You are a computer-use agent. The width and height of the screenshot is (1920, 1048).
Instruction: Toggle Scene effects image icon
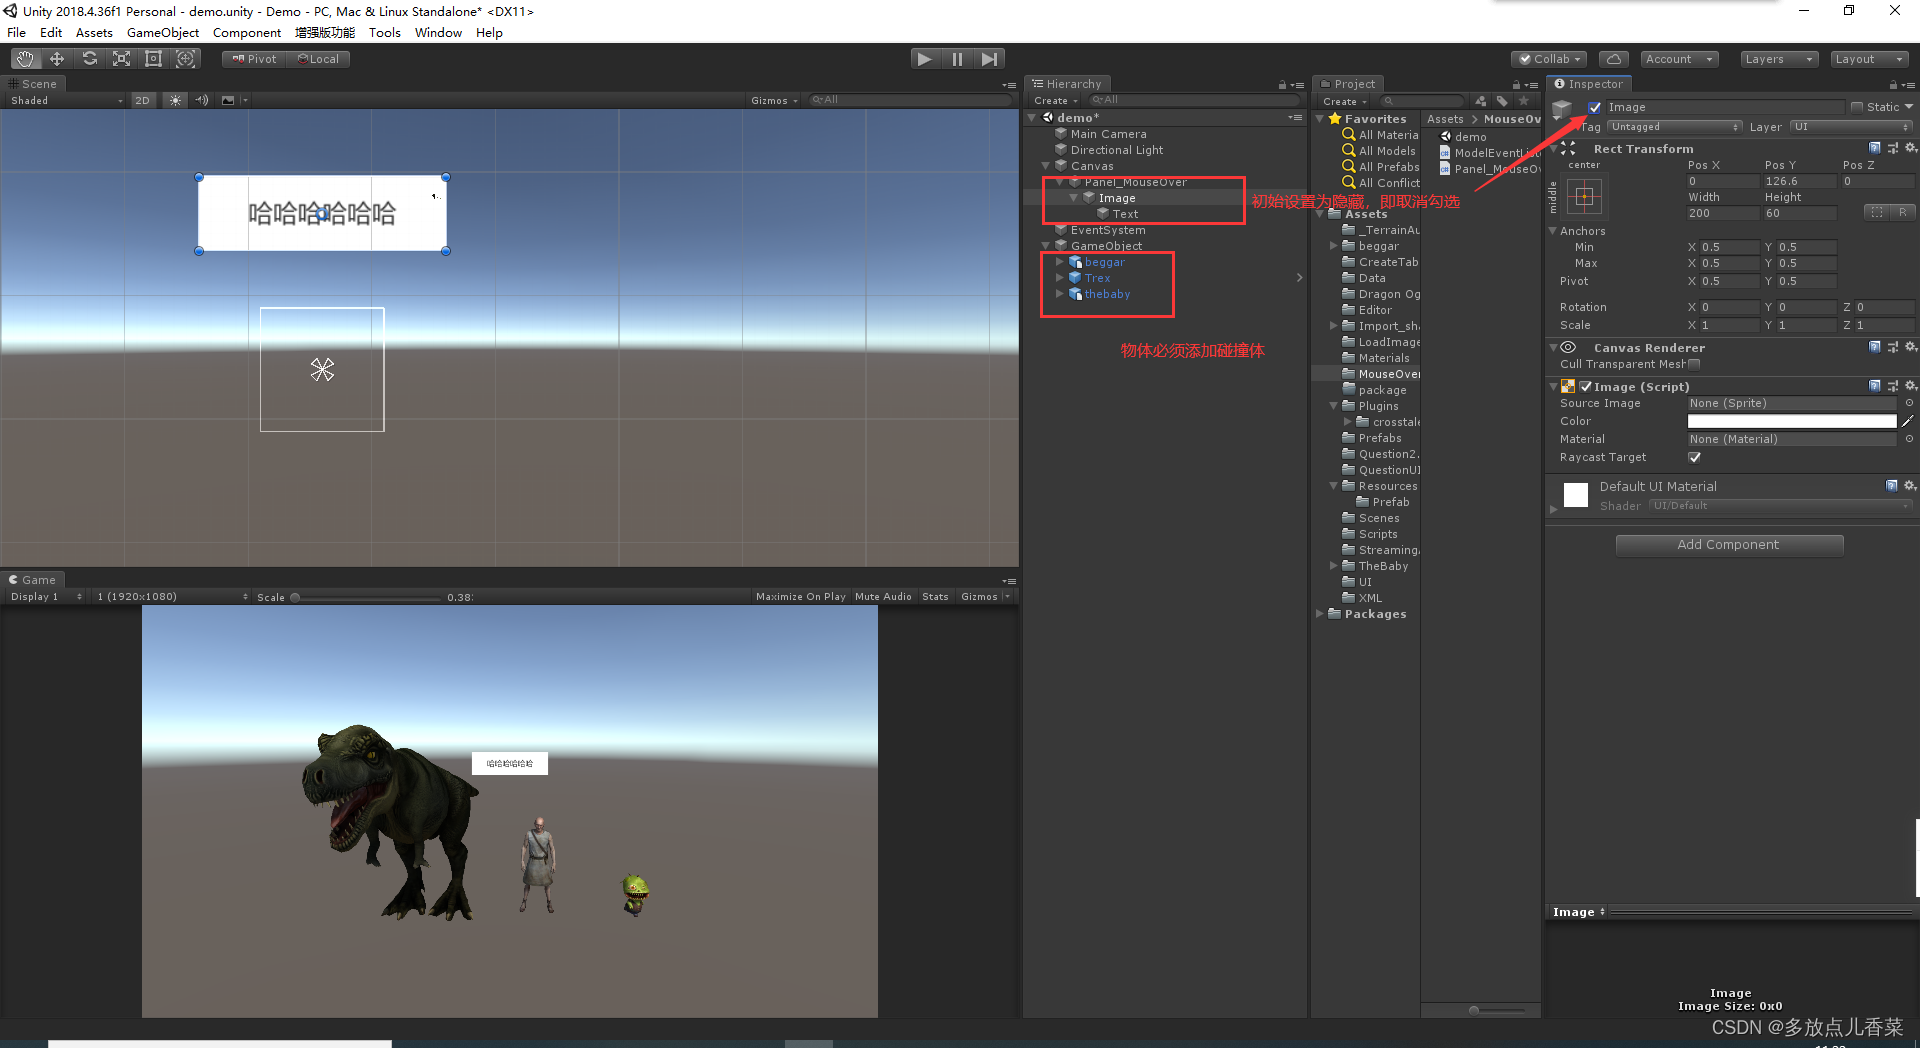[x=228, y=100]
